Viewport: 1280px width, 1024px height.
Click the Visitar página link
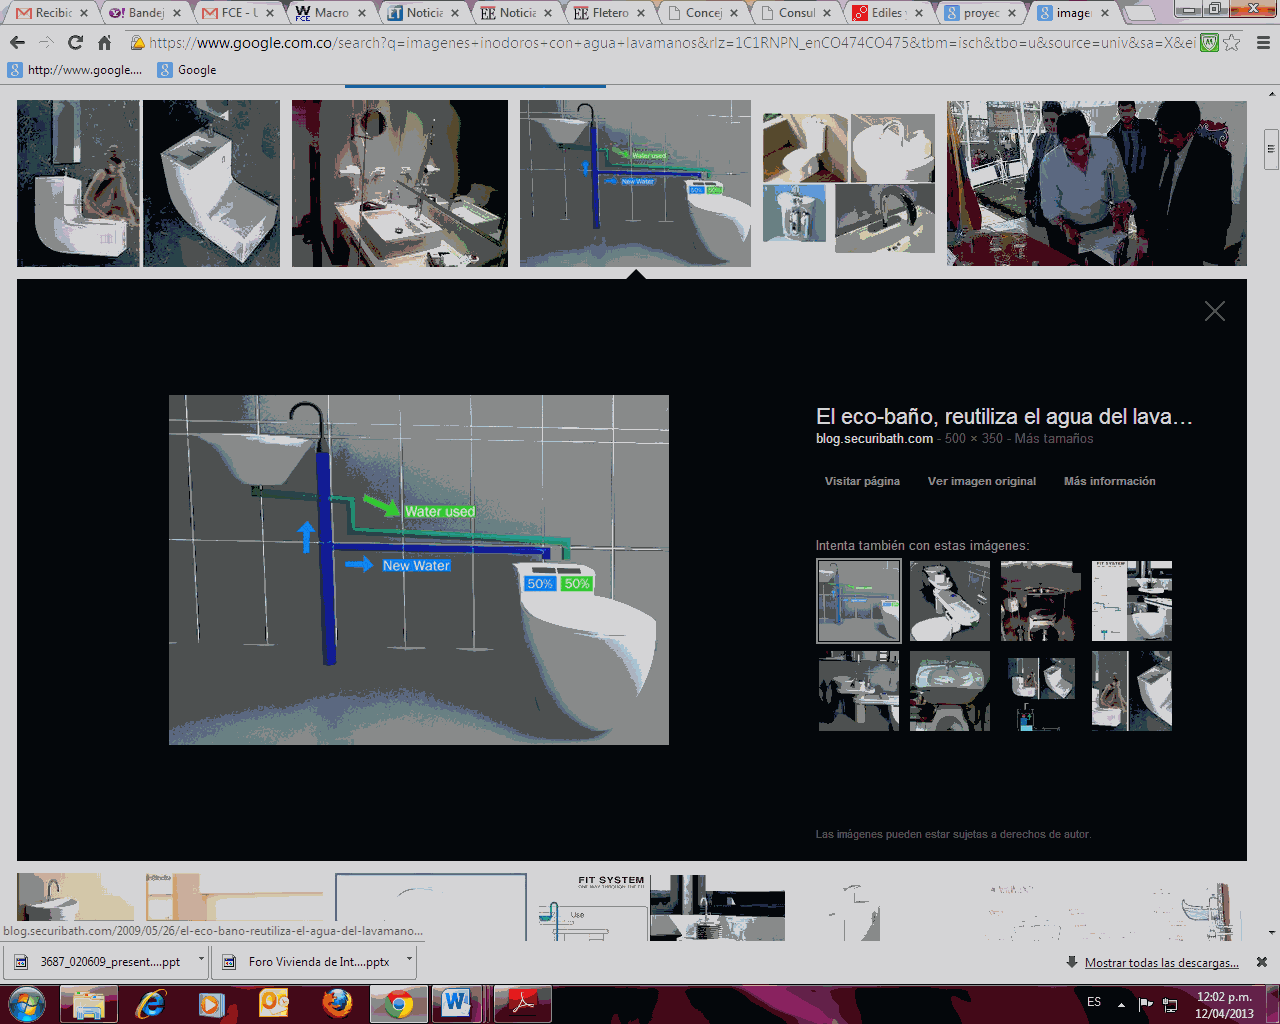(x=862, y=481)
